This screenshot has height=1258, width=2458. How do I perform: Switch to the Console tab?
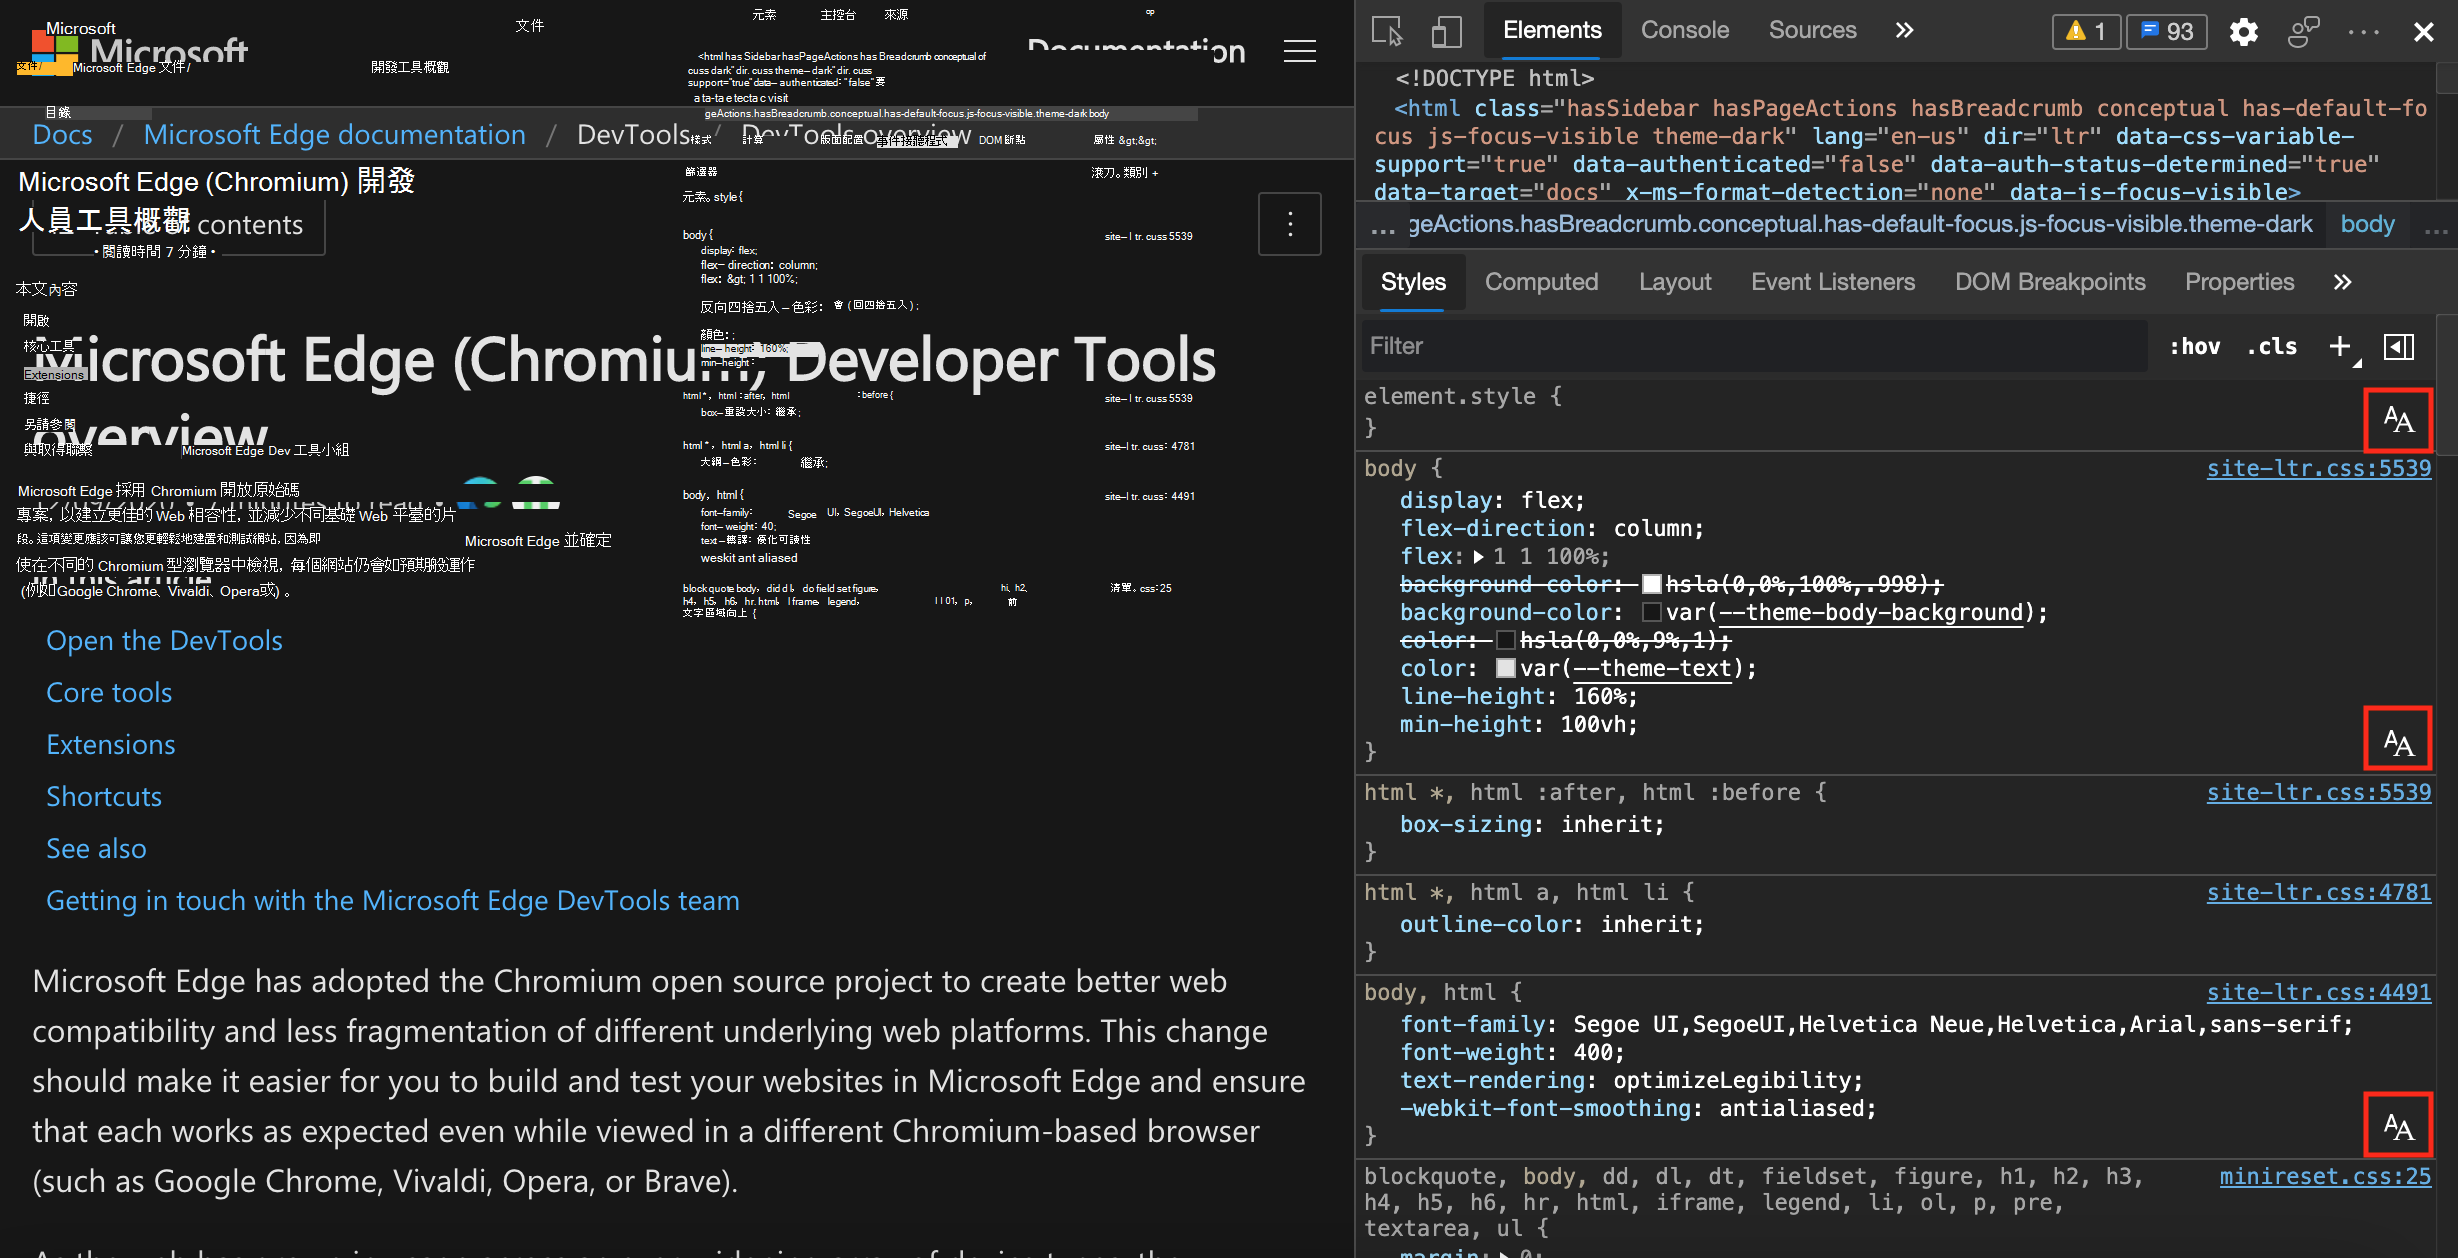(x=1685, y=30)
